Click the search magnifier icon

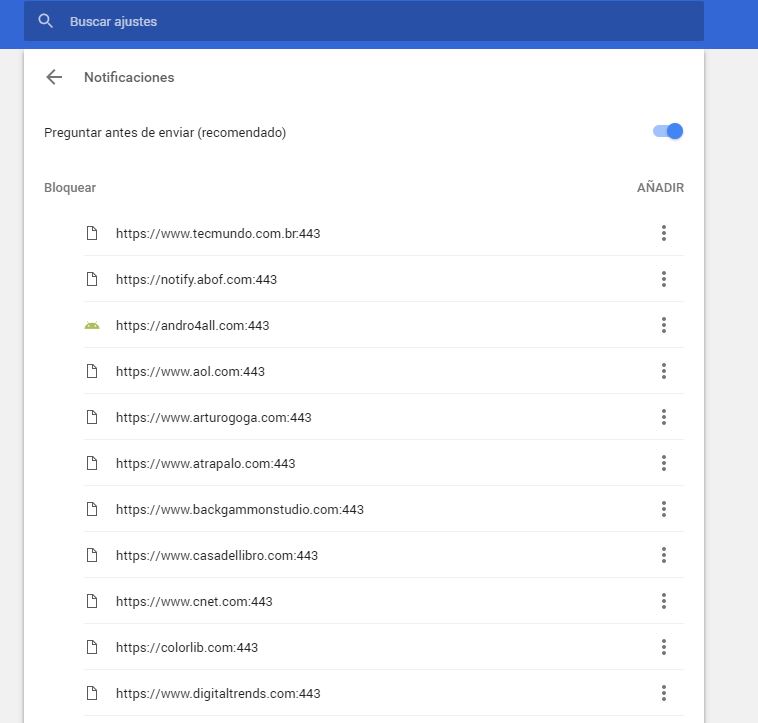click(x=45, y=21)
